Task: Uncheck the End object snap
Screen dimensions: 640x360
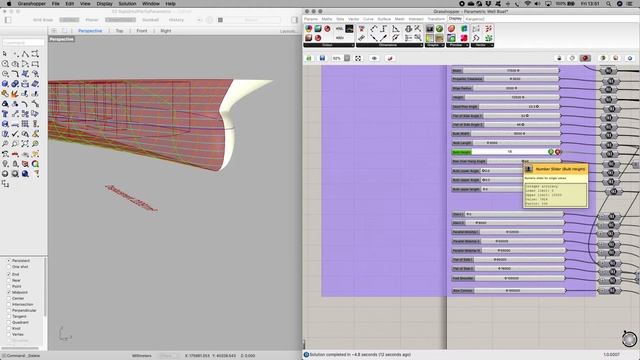Action: point(9,274)
